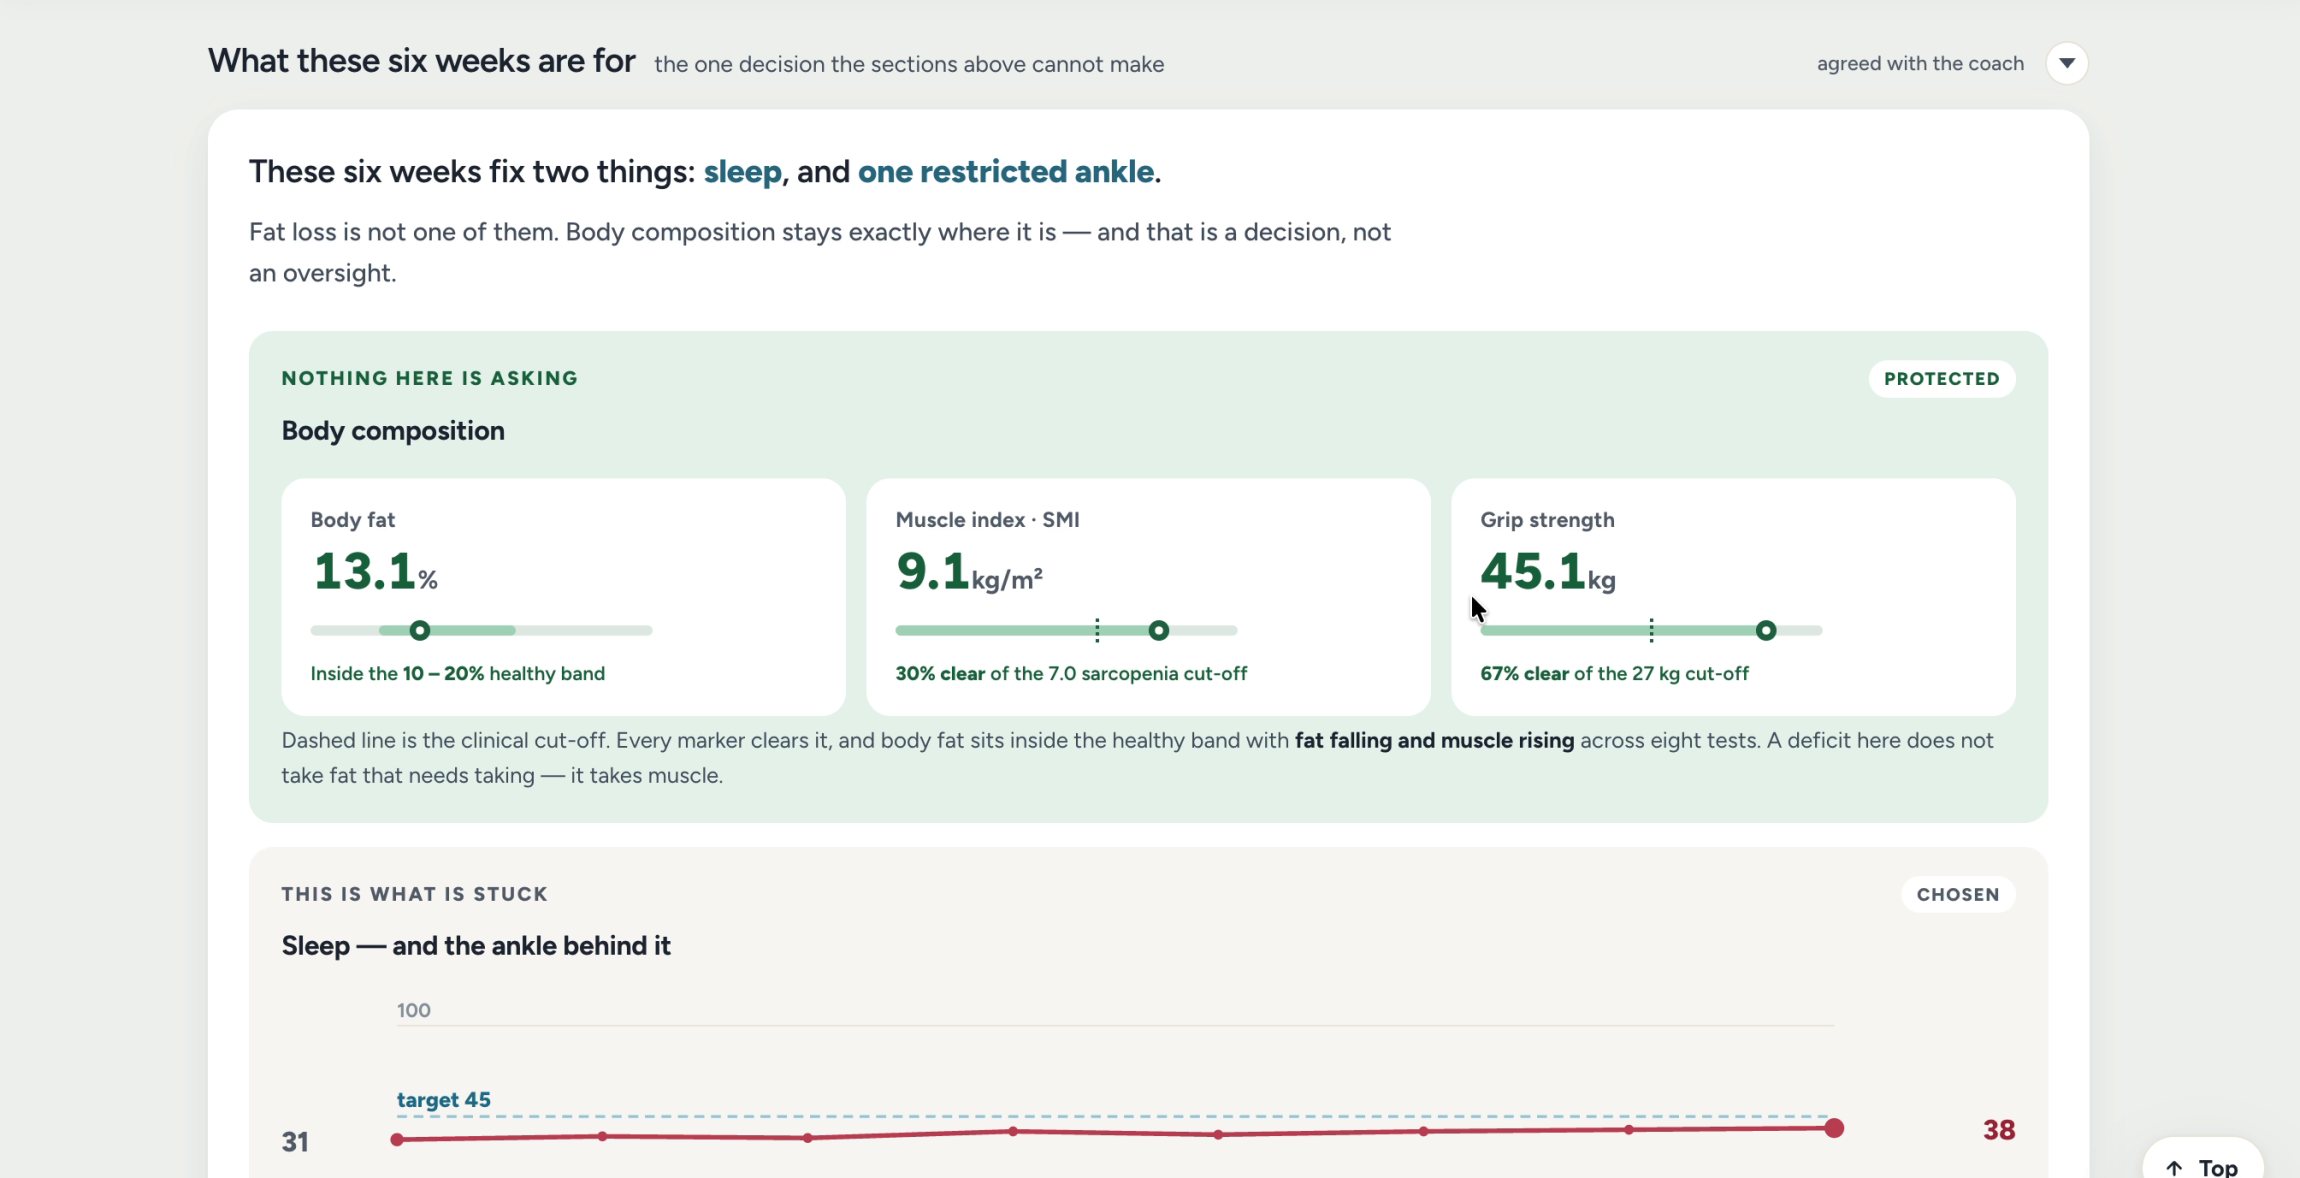Collapse the section using the chevron beside "agreed with the coach"
Viewport: 2300px width, 1178px height.
(2066, 63)
